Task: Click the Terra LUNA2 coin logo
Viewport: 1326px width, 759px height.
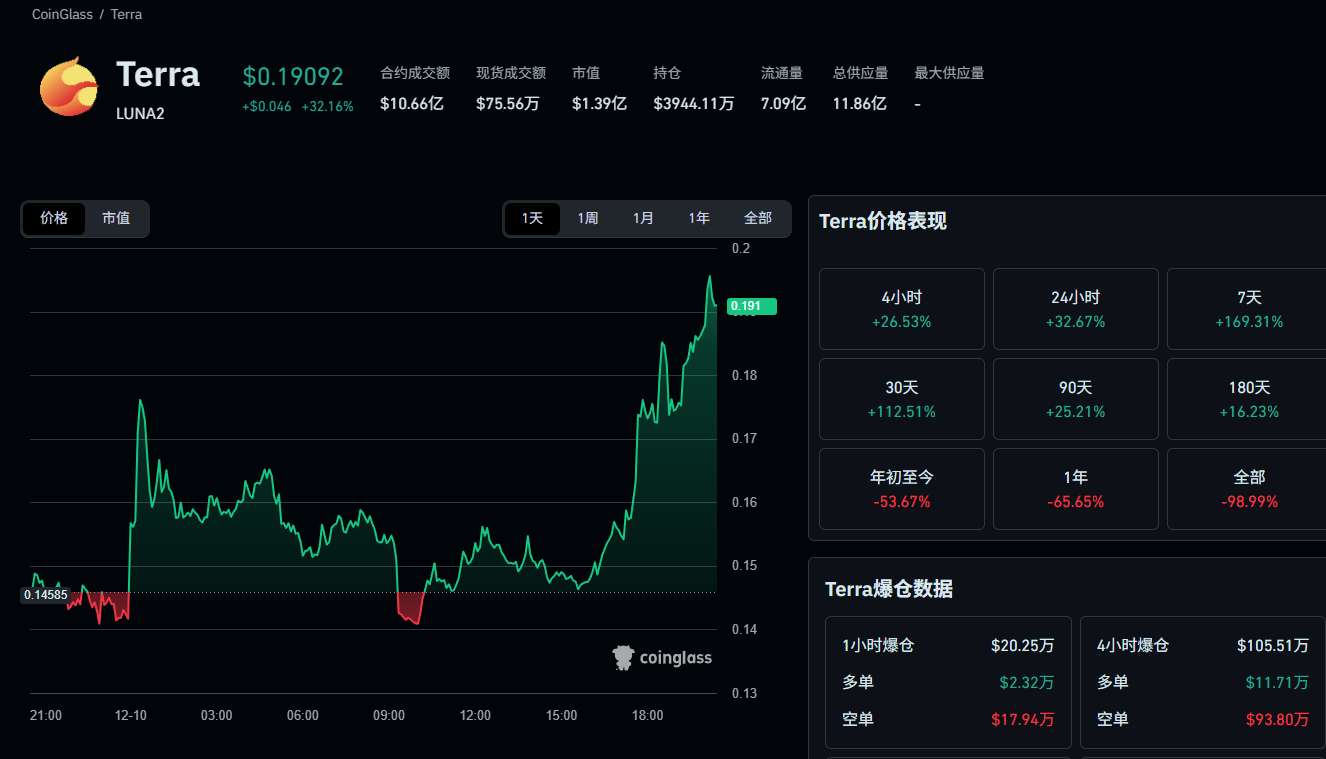Action: click(68, 87)
